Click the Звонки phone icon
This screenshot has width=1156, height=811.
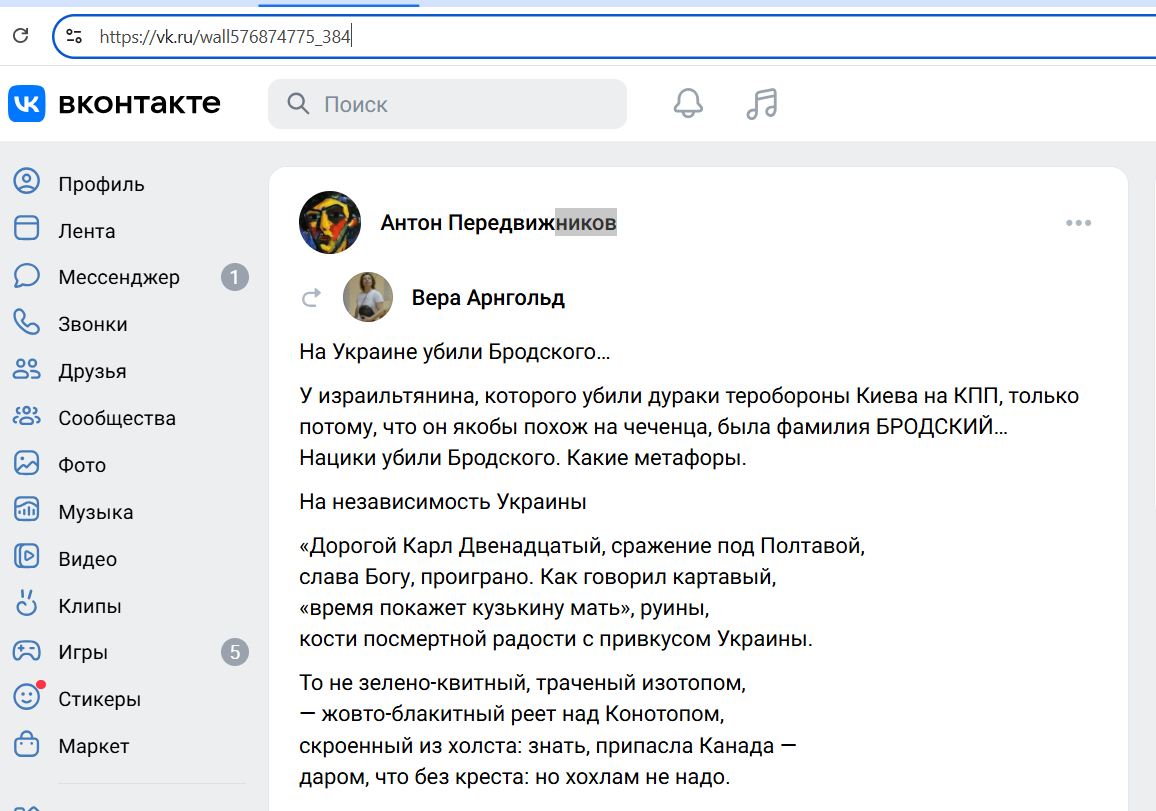click(27, 322)
